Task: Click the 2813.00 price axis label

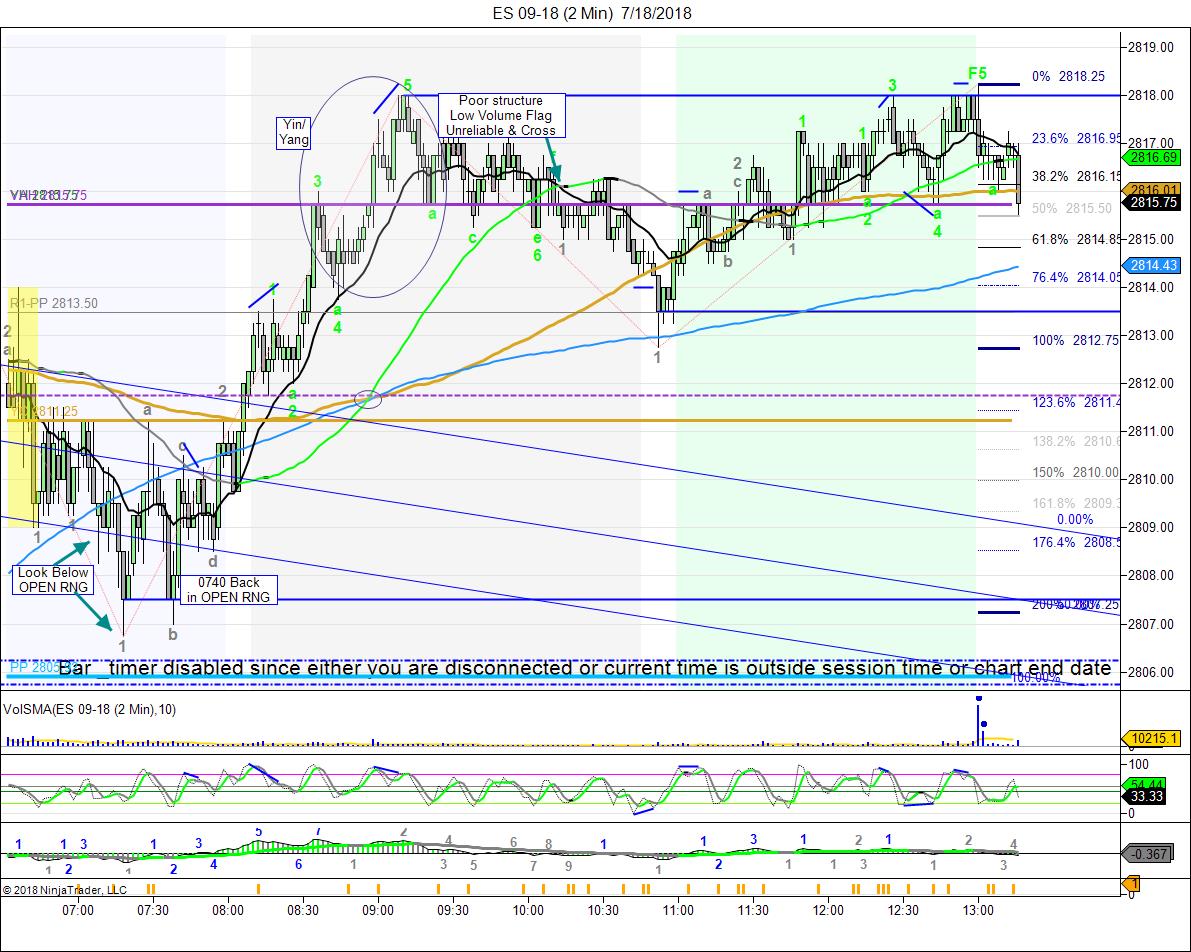Action: (1151, 335)
